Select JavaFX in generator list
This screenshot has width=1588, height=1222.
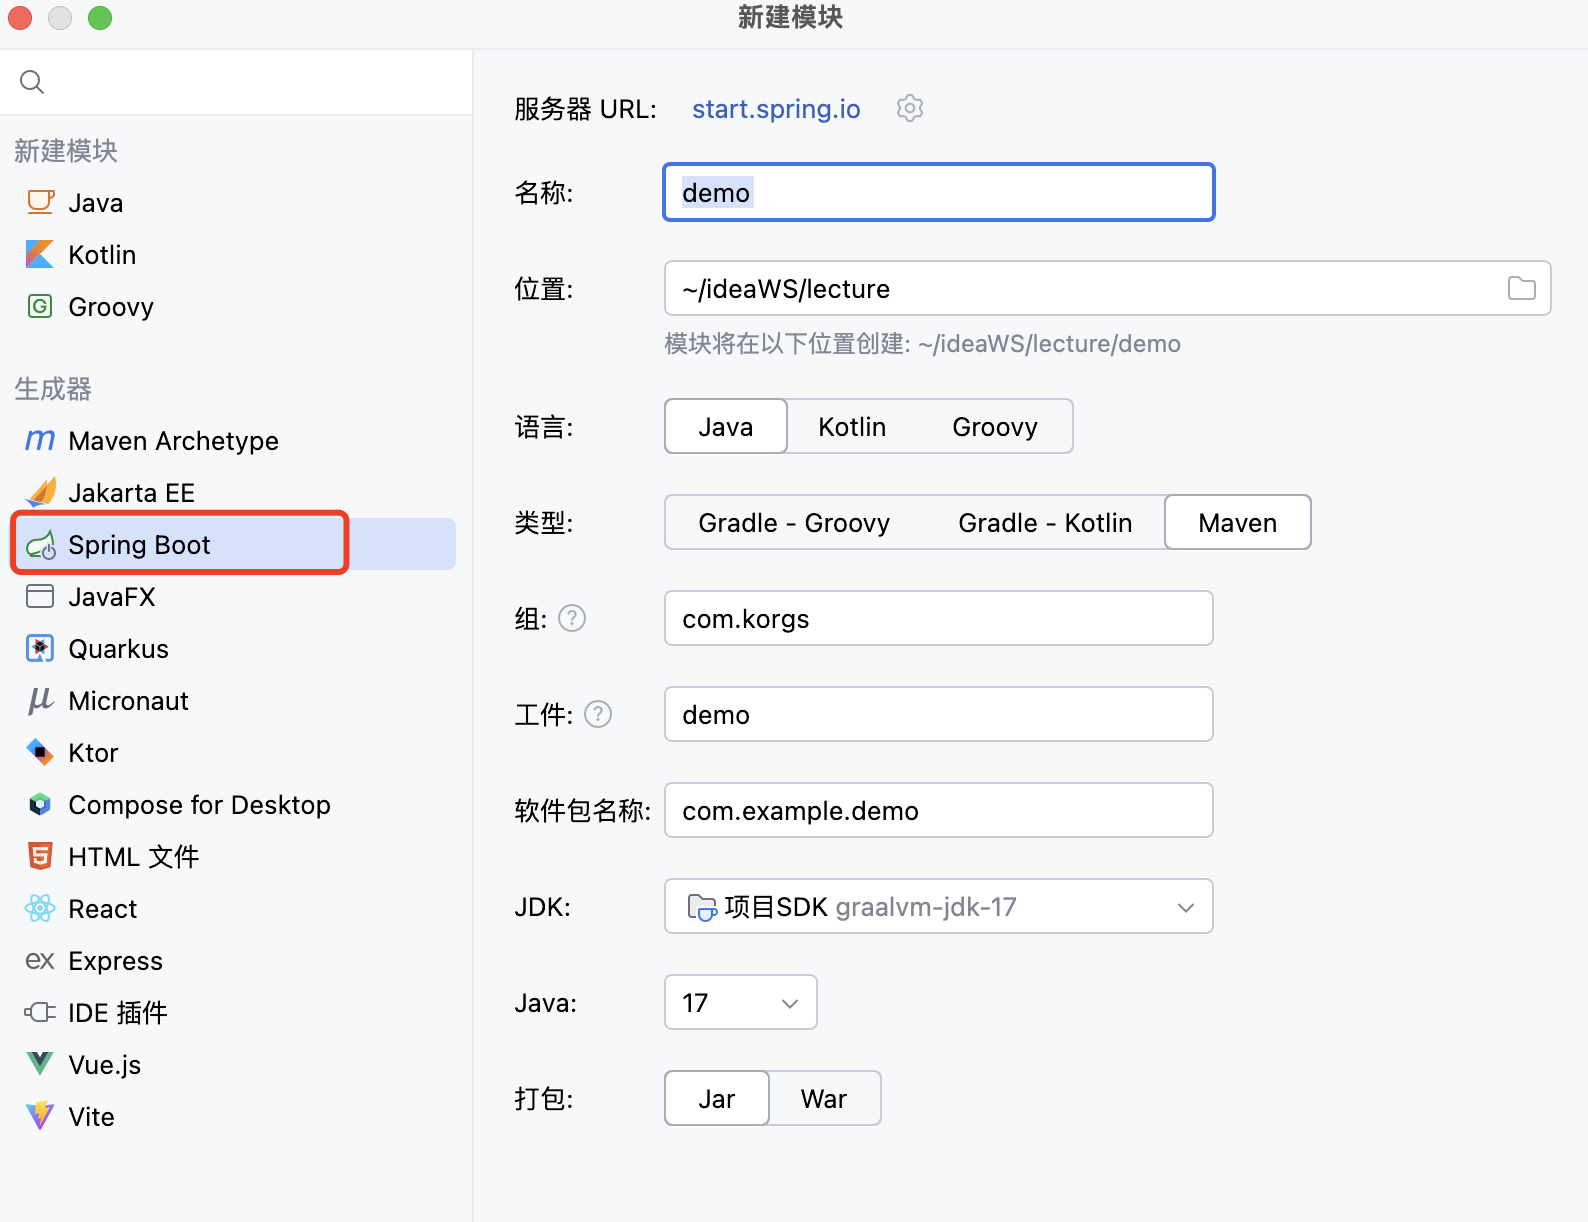click(236, 596)
